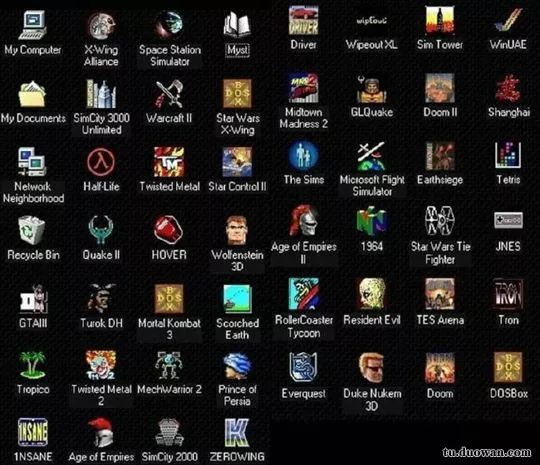Launch Quake II

(x=100, y=230)
